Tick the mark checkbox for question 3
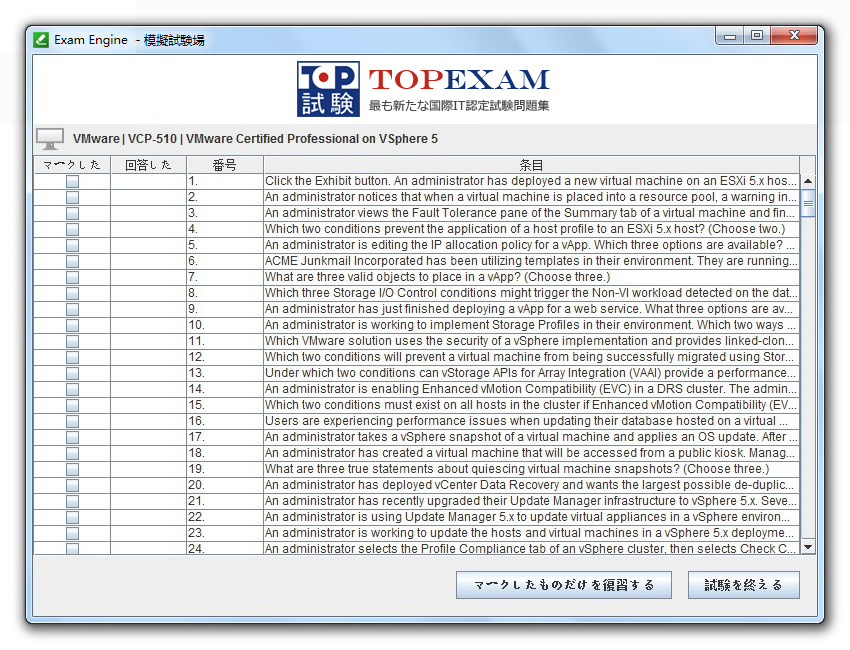Viewport: 850px width, 650px height. pos(72,214)
